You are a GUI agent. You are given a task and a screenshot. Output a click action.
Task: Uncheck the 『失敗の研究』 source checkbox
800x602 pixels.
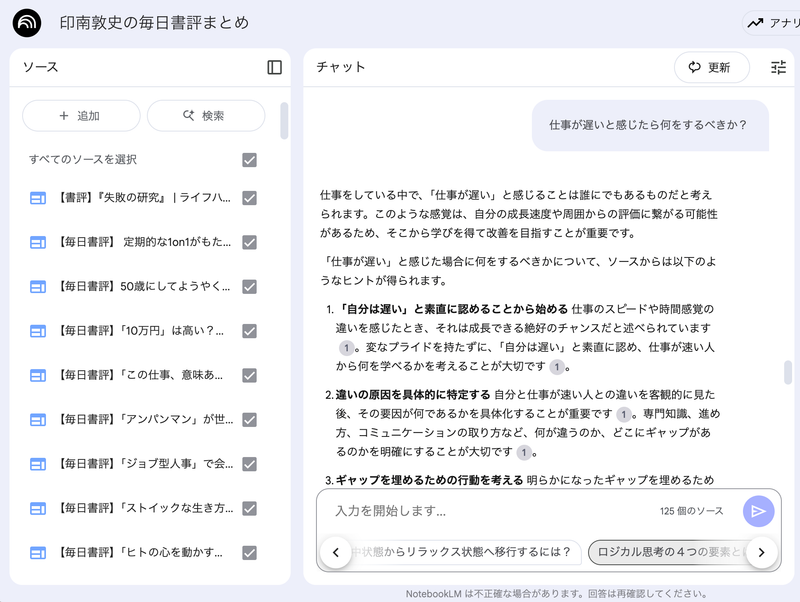point(250,198)
